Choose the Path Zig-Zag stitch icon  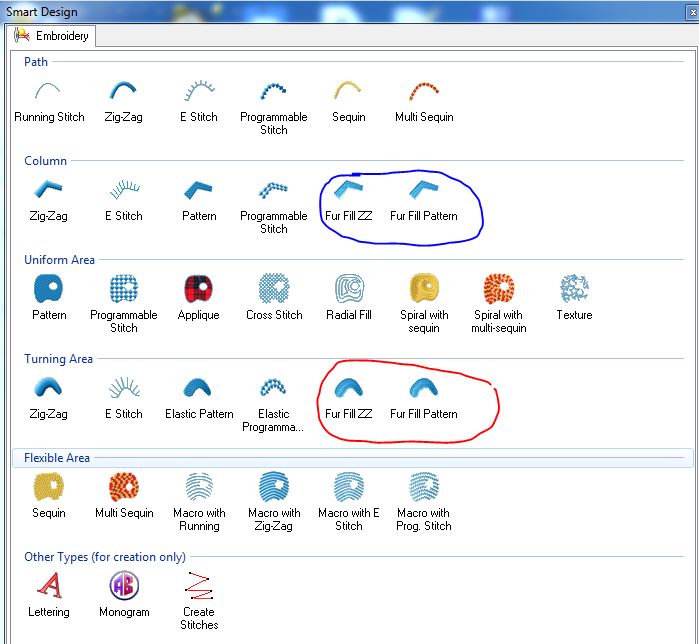pos(123,90)
